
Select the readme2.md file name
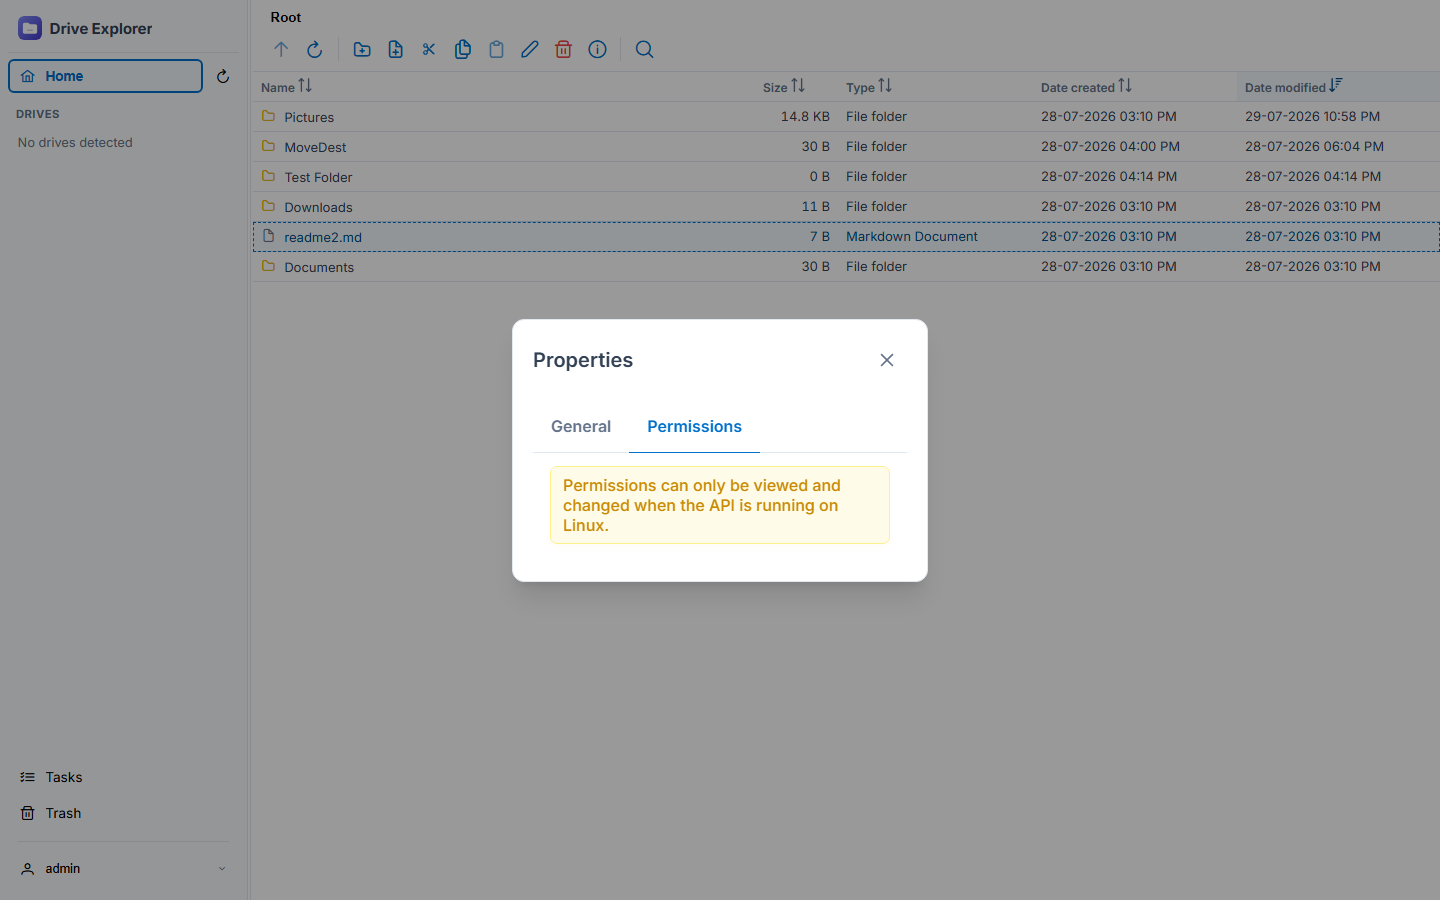coord(323,237)
